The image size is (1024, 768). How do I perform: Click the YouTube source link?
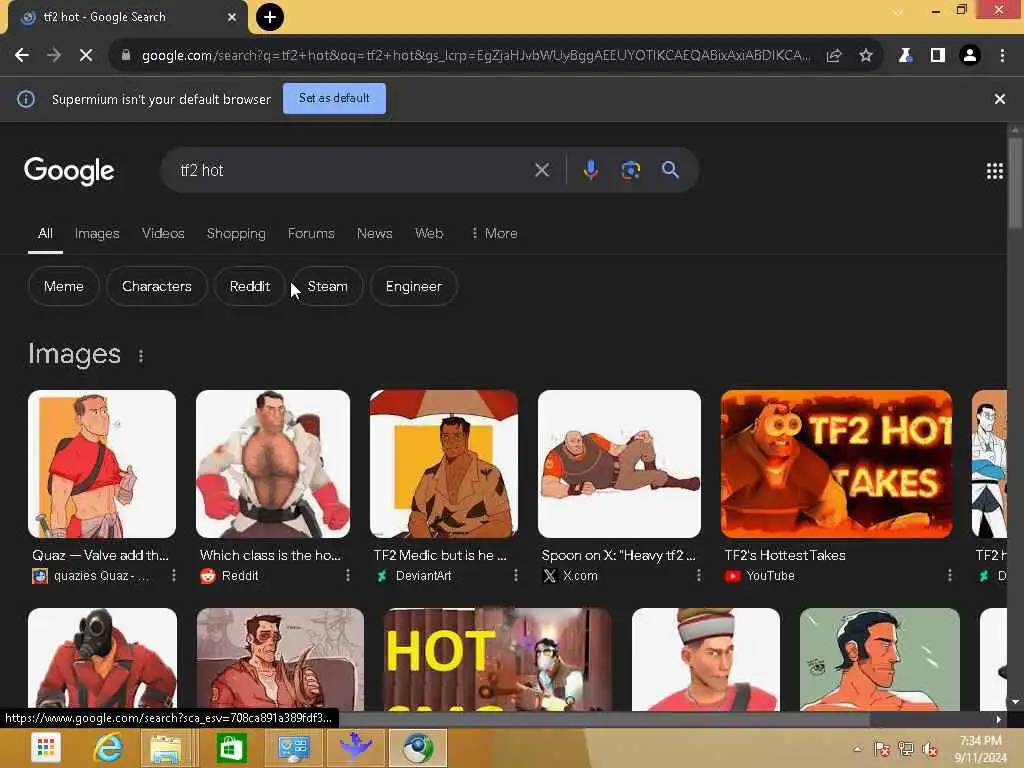[x=760, y=576]
